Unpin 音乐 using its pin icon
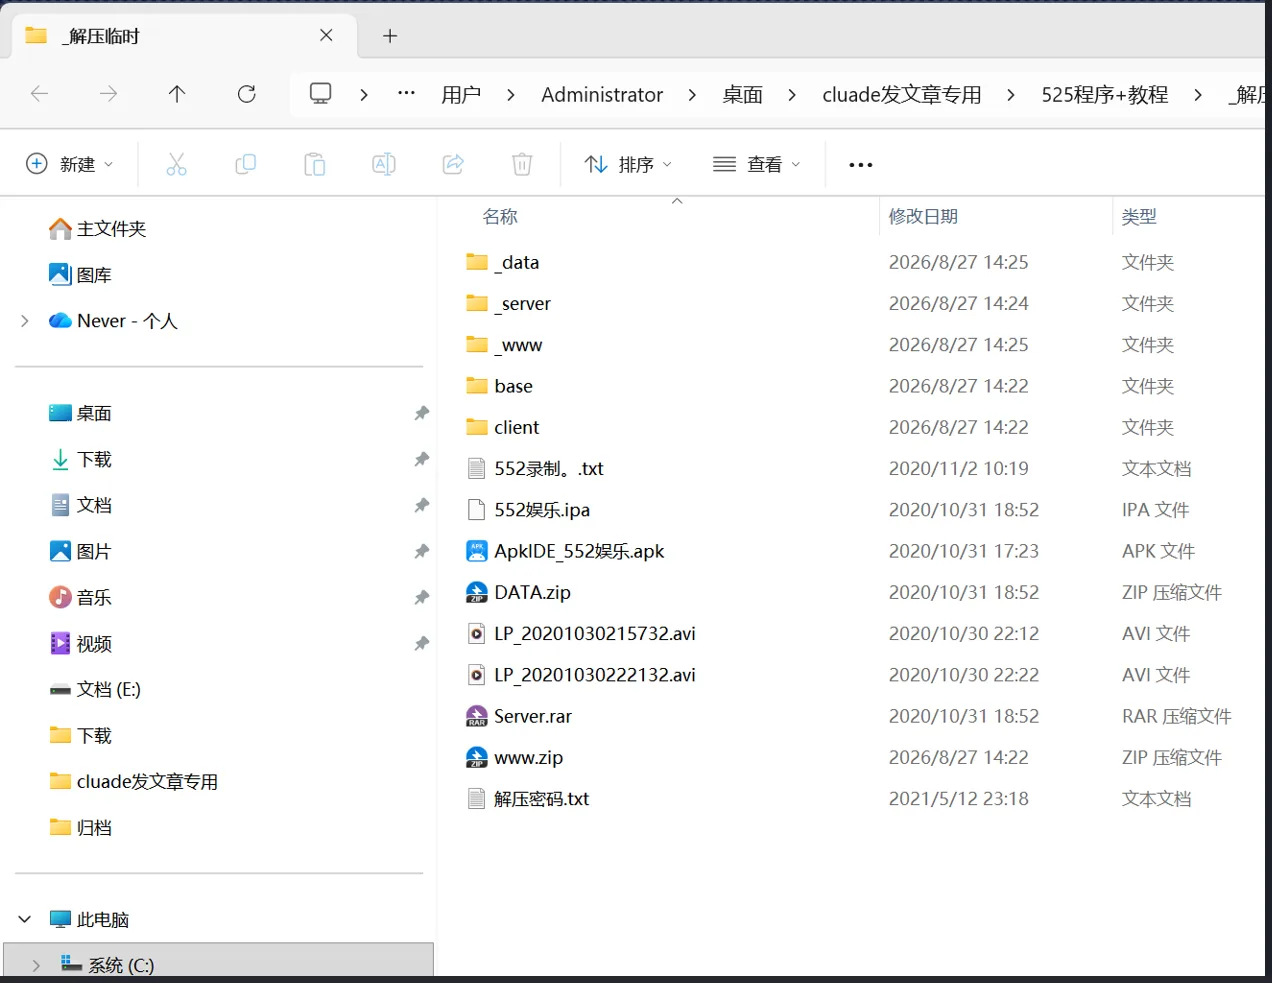The height and width of the screenshot is (983, 1272). [x=422, y=597]
